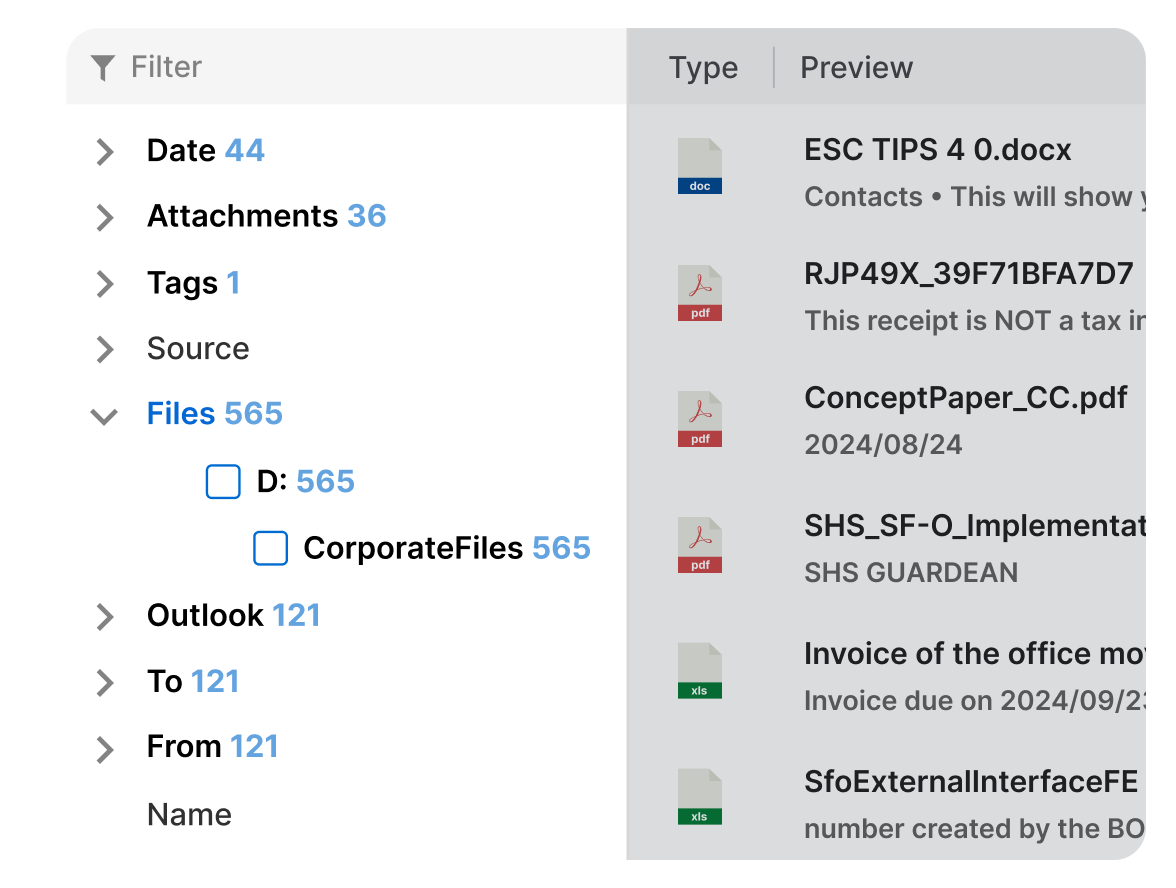Image resolution: width=1176 pixels, height=888 pixels.
Task: Expand the Outlook filter group
Action: pyautogui.click(x=104, y=617)
